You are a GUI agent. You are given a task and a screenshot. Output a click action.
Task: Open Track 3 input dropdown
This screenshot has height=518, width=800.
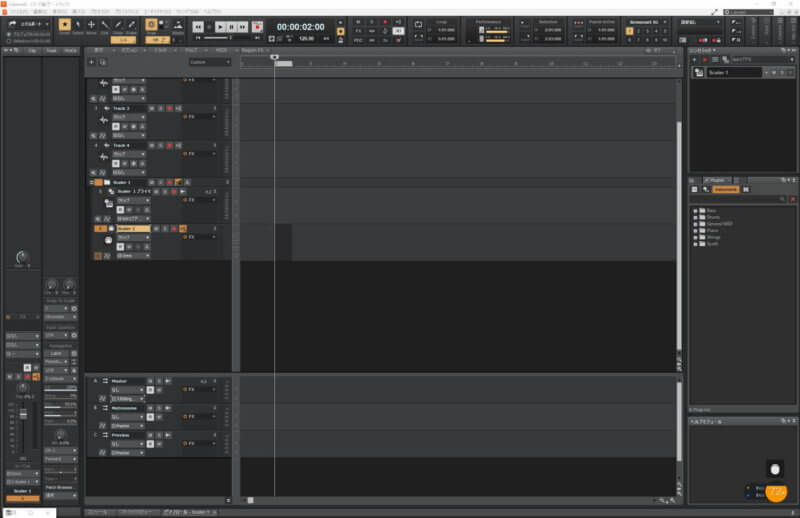[129, 117]
